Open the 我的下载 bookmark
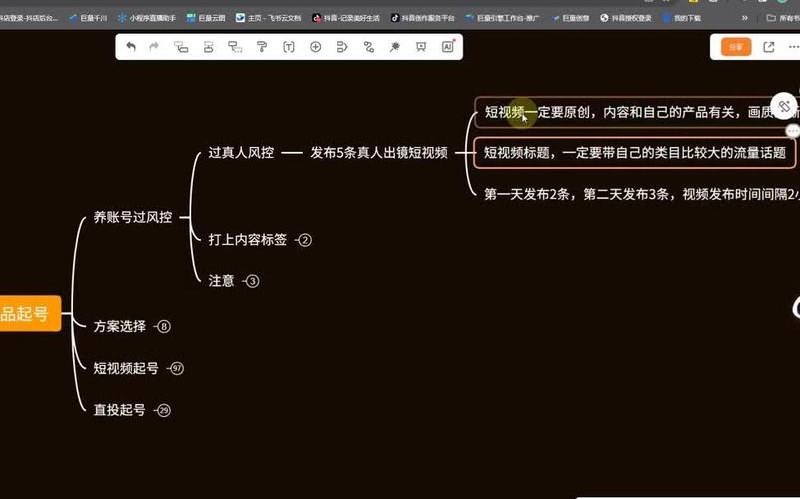 click(x=682, y=18)
